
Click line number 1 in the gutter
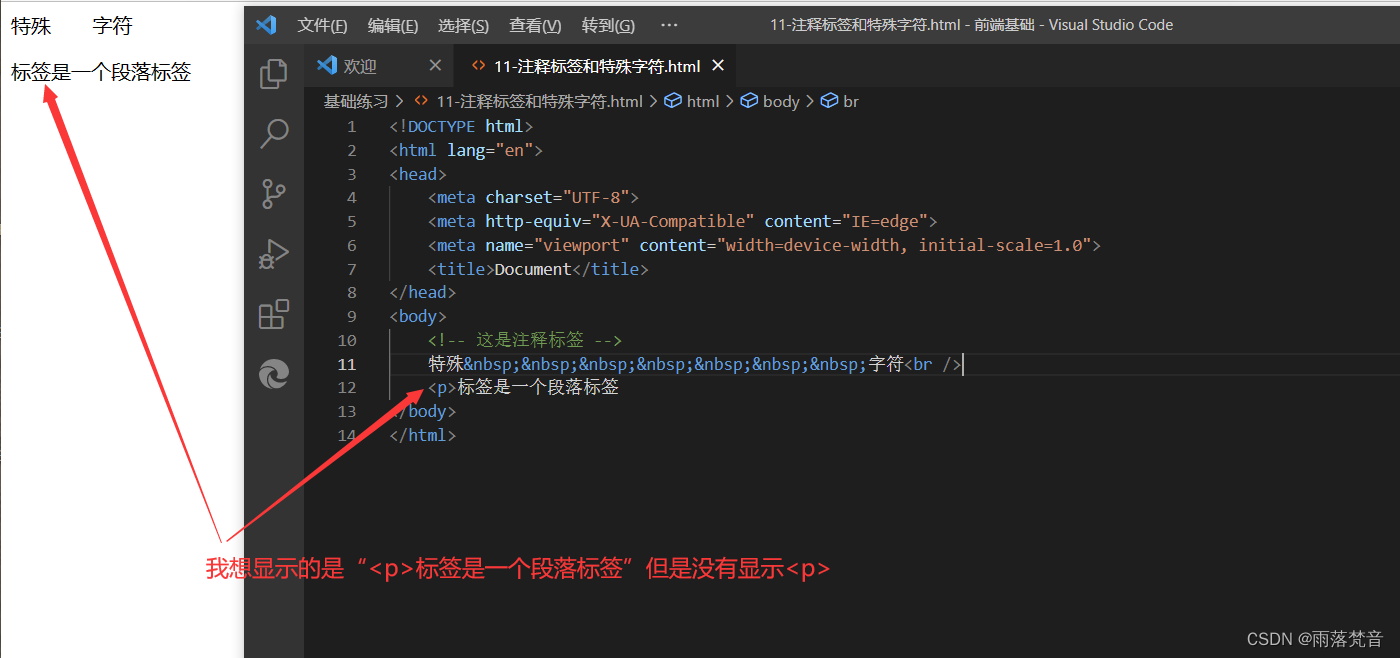point(351,127)
